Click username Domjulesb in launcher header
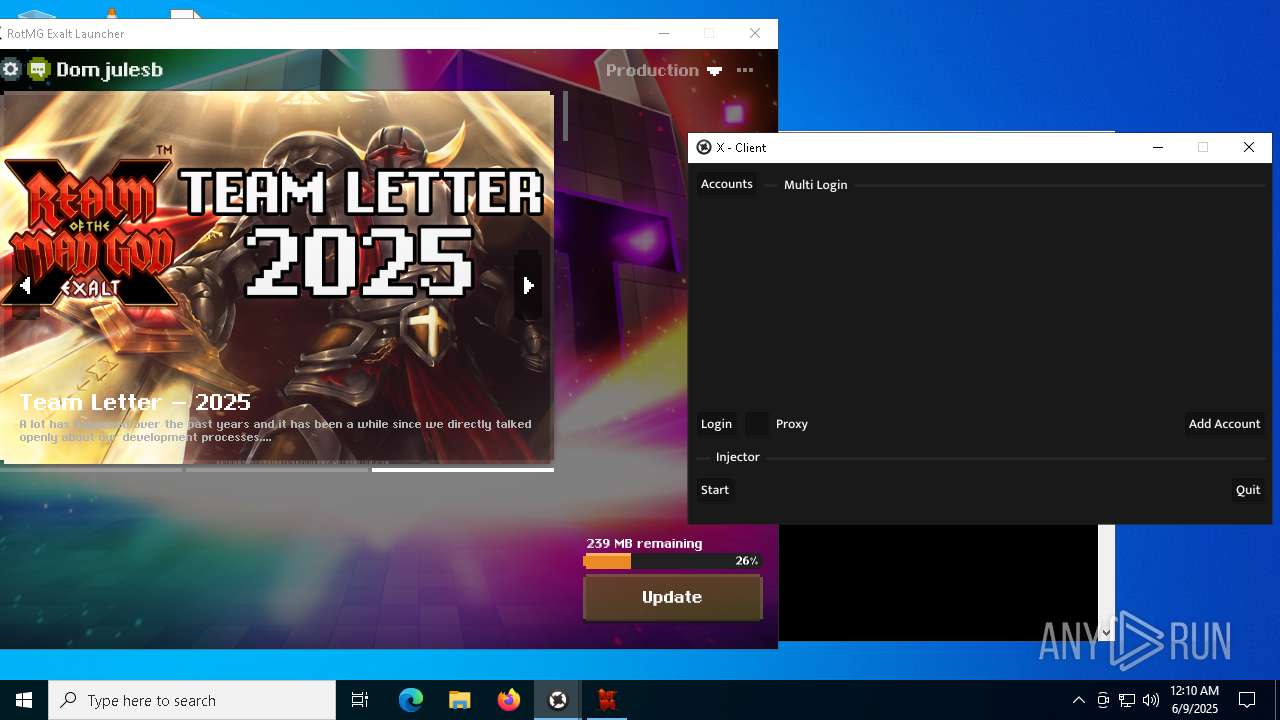 tap(109, 69)
